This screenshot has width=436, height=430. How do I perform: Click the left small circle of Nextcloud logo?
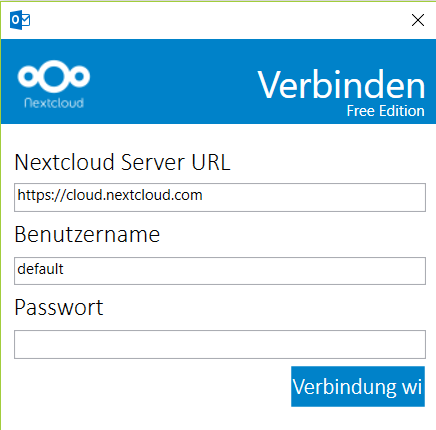pos(28,76)
